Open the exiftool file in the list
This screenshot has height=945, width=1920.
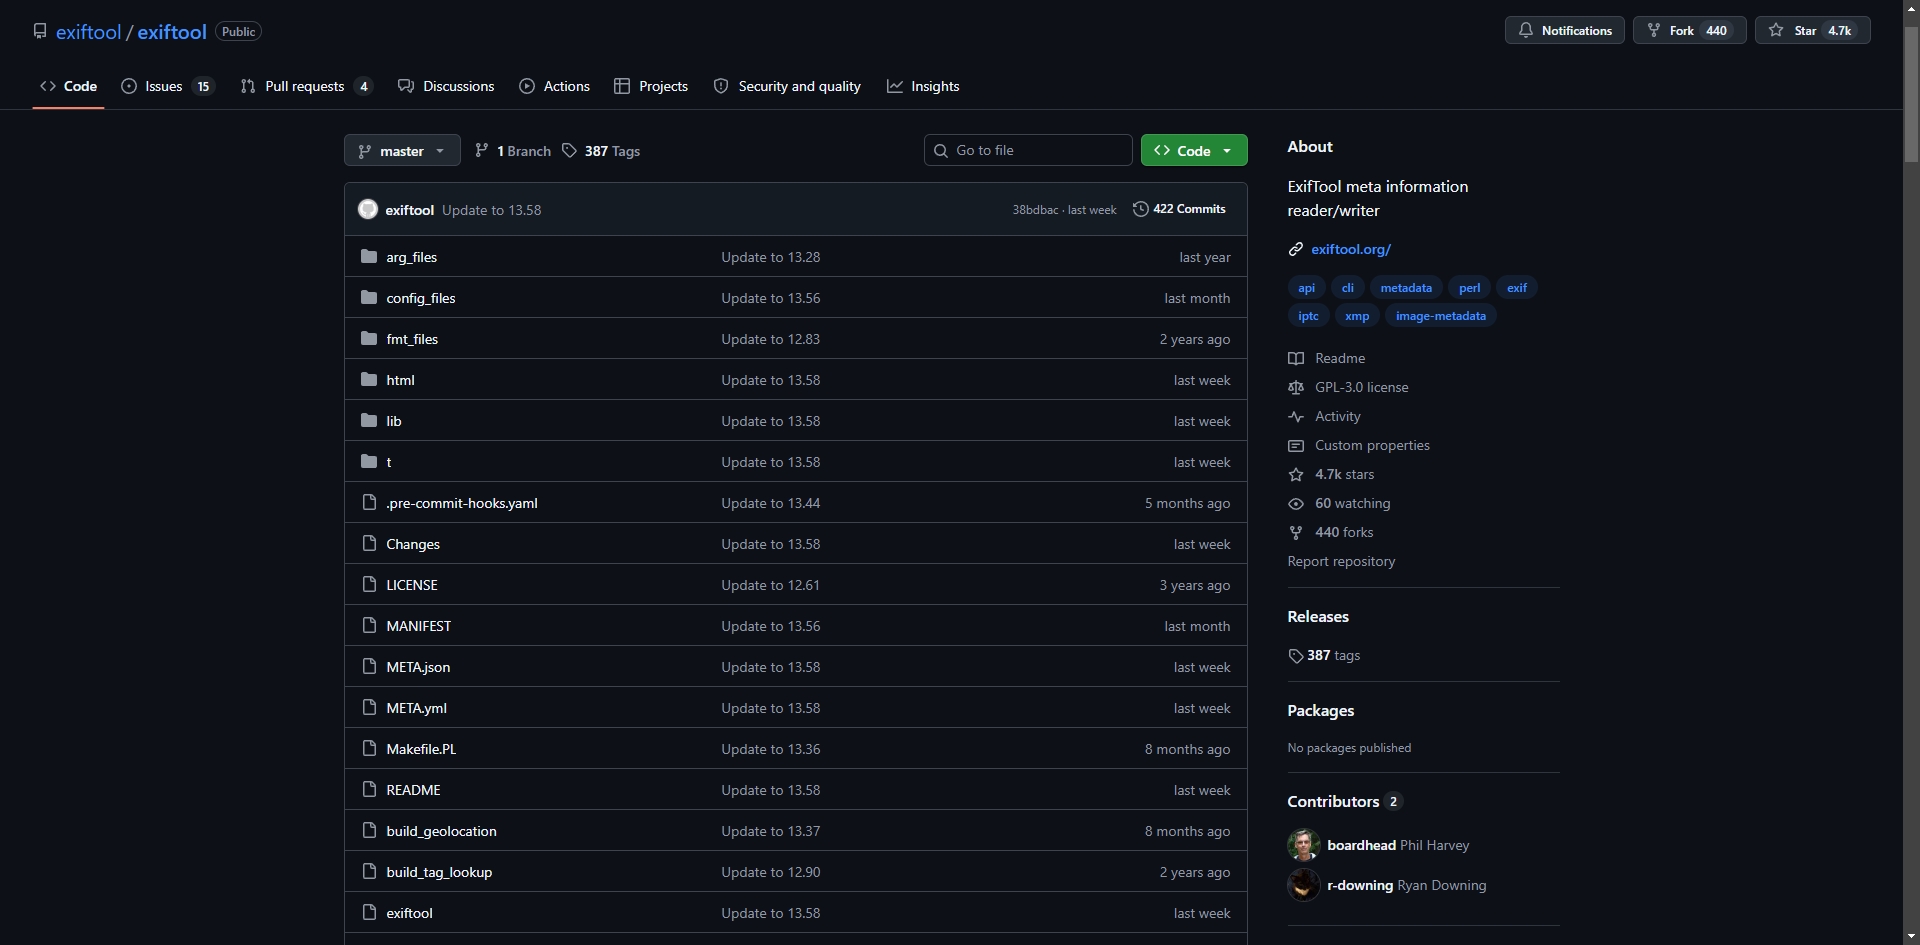click(409, 913)
